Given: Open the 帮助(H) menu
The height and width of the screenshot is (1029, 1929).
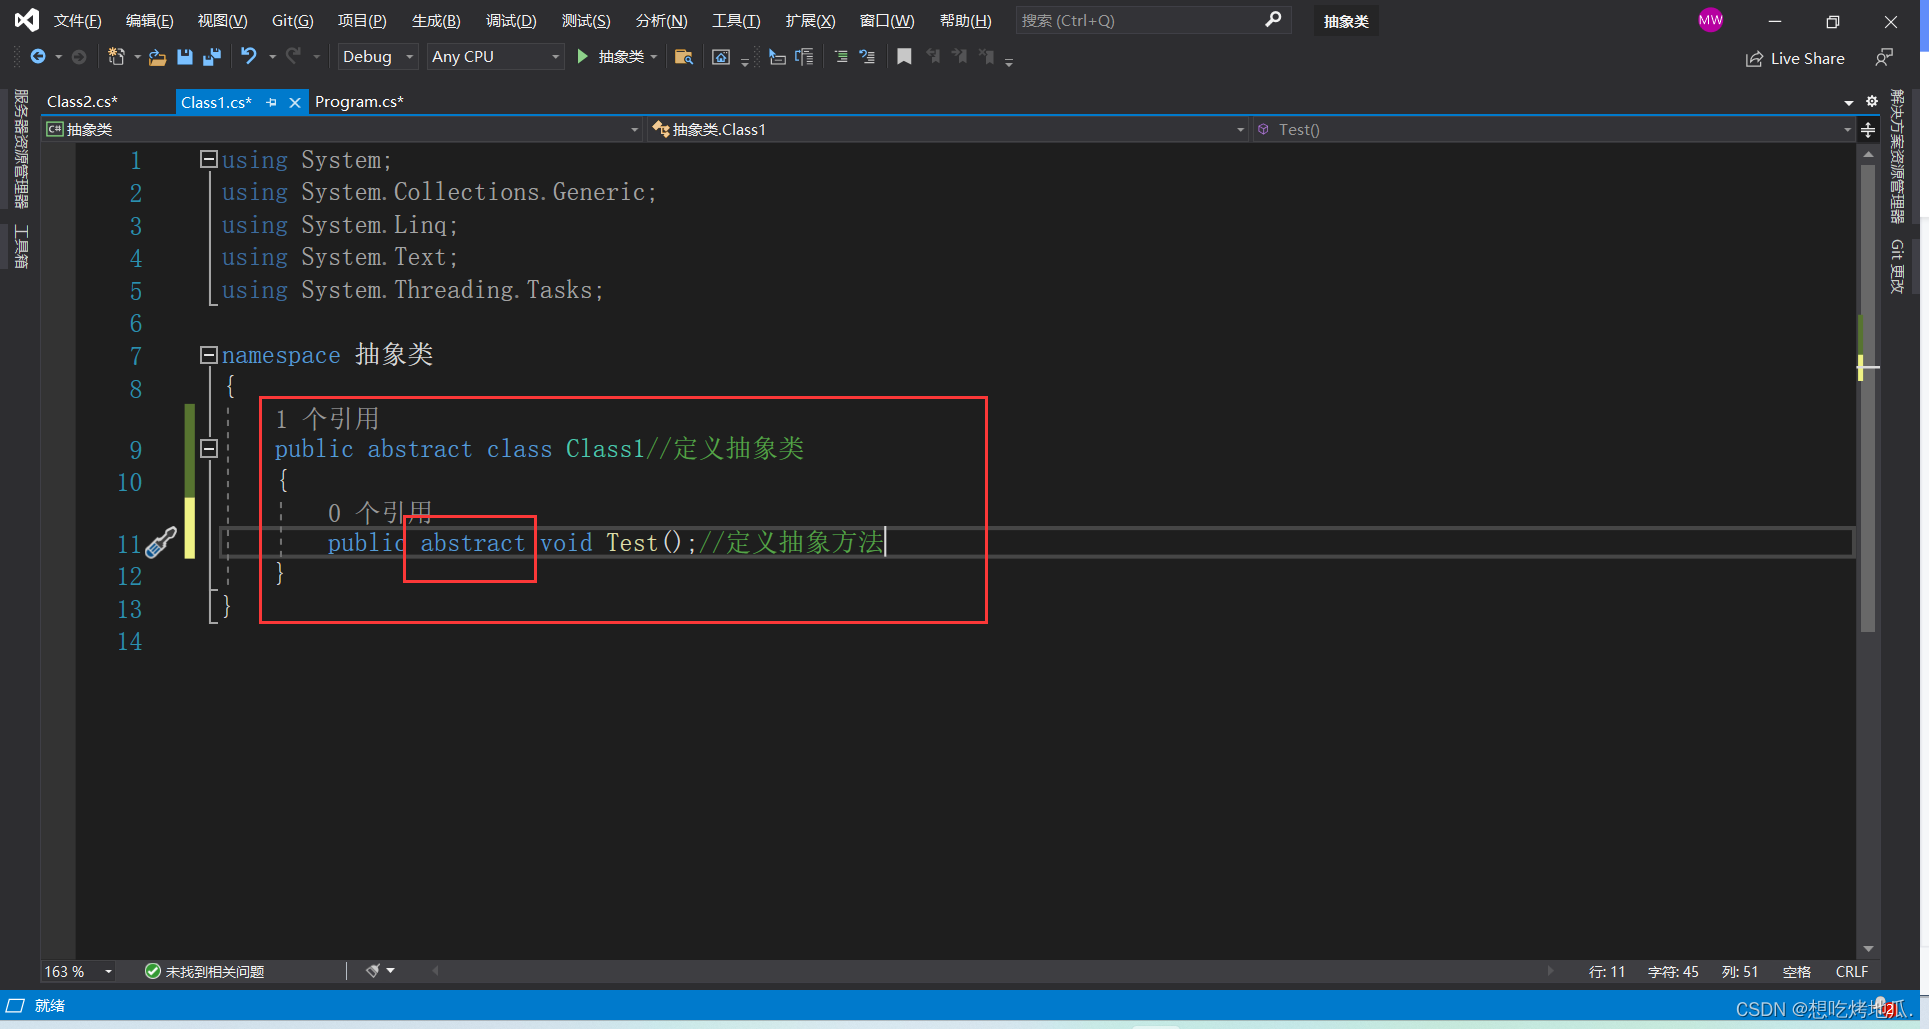Looking at the screenshot, I should [966, 21].
